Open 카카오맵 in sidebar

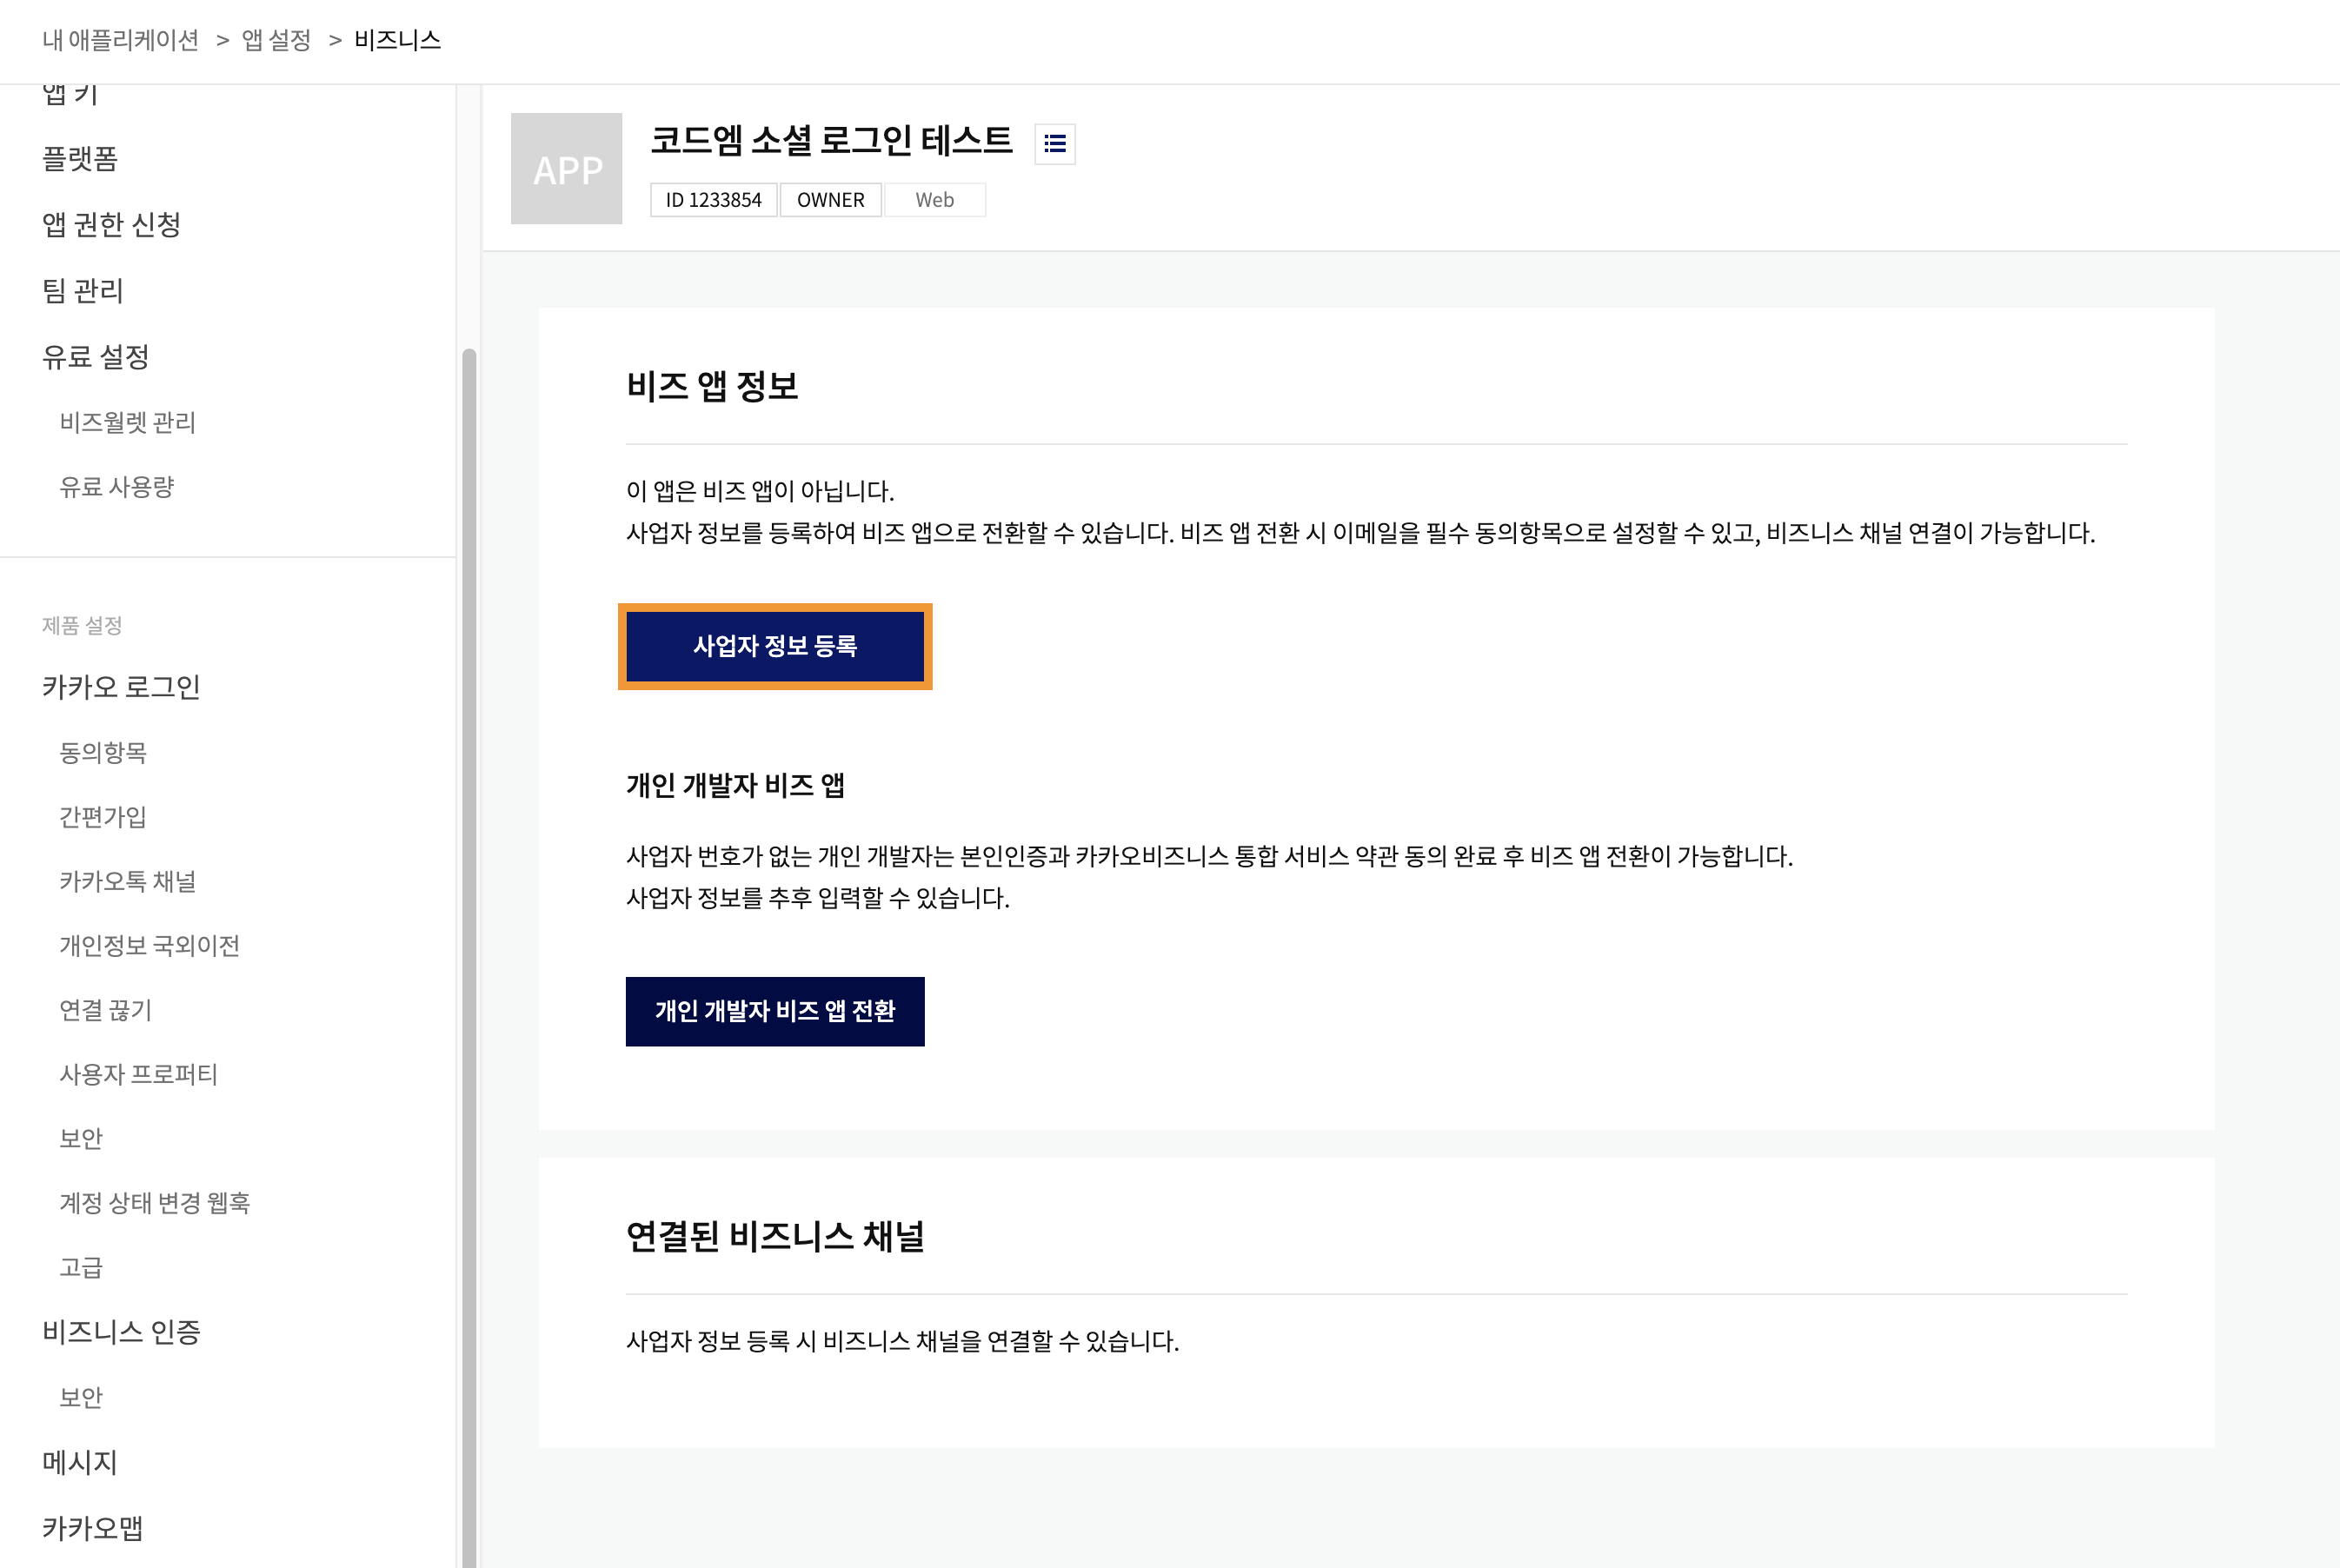tap(92, 1528)
